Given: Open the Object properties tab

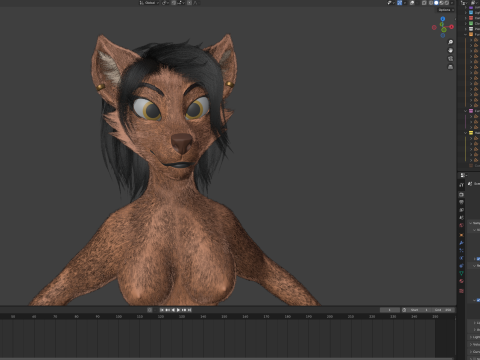Looking at the screenshot, I should (x=461, y=235).
